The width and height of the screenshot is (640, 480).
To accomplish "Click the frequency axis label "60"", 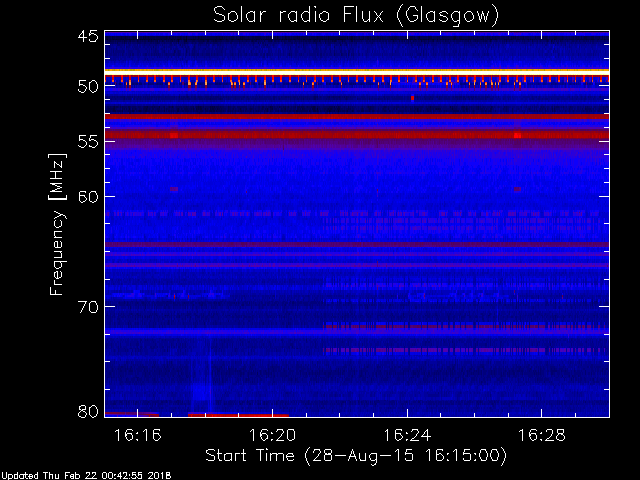I will click(x=88, y=196).
